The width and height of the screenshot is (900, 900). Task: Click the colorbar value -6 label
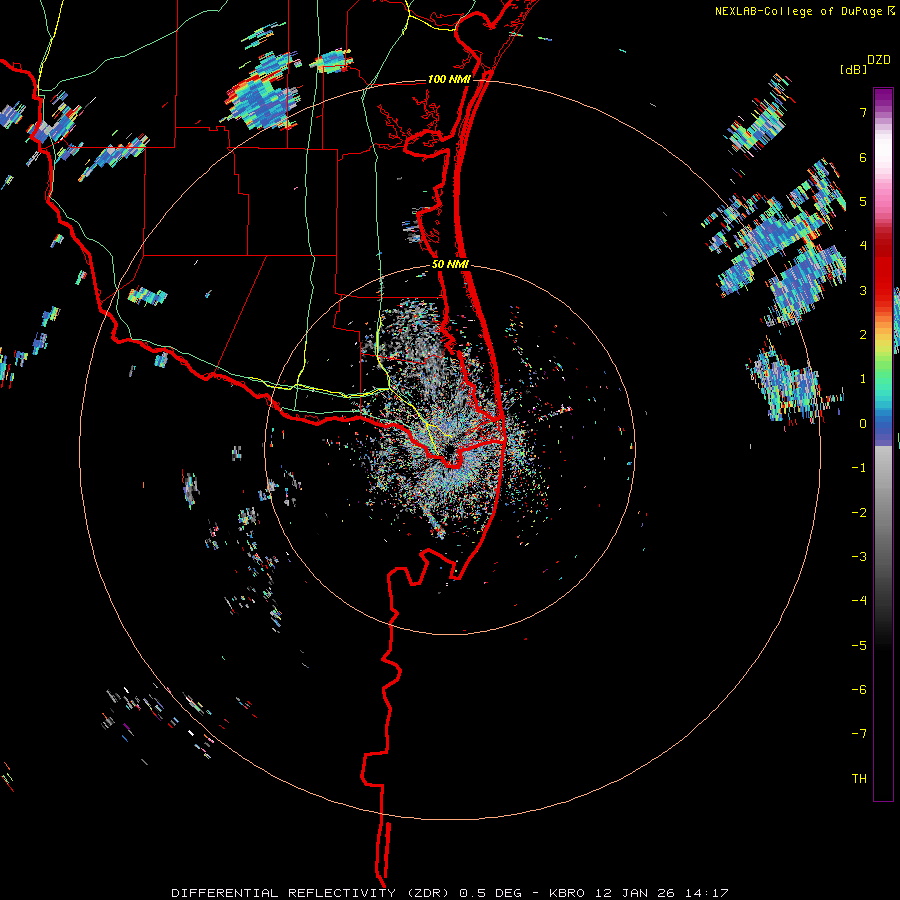[859, 689]
